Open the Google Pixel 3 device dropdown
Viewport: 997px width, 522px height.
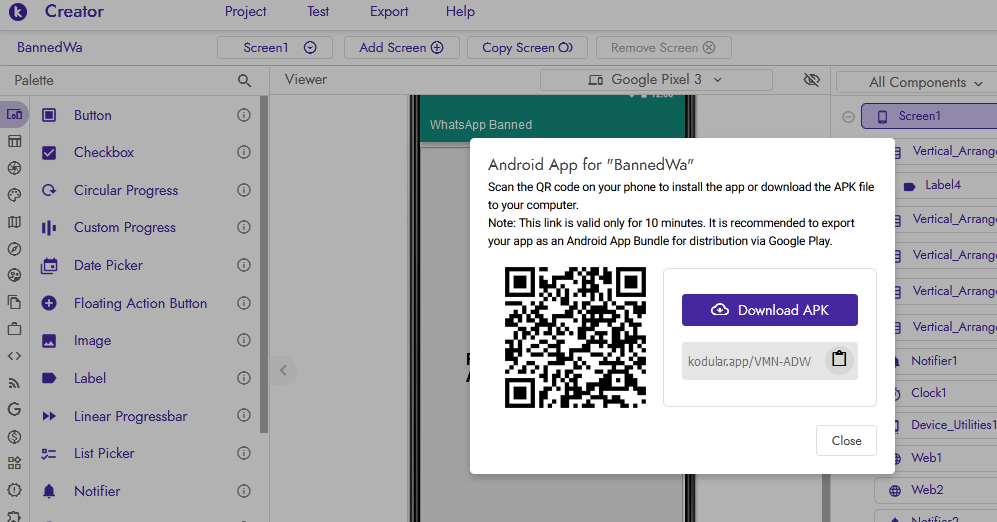[656, 79]
